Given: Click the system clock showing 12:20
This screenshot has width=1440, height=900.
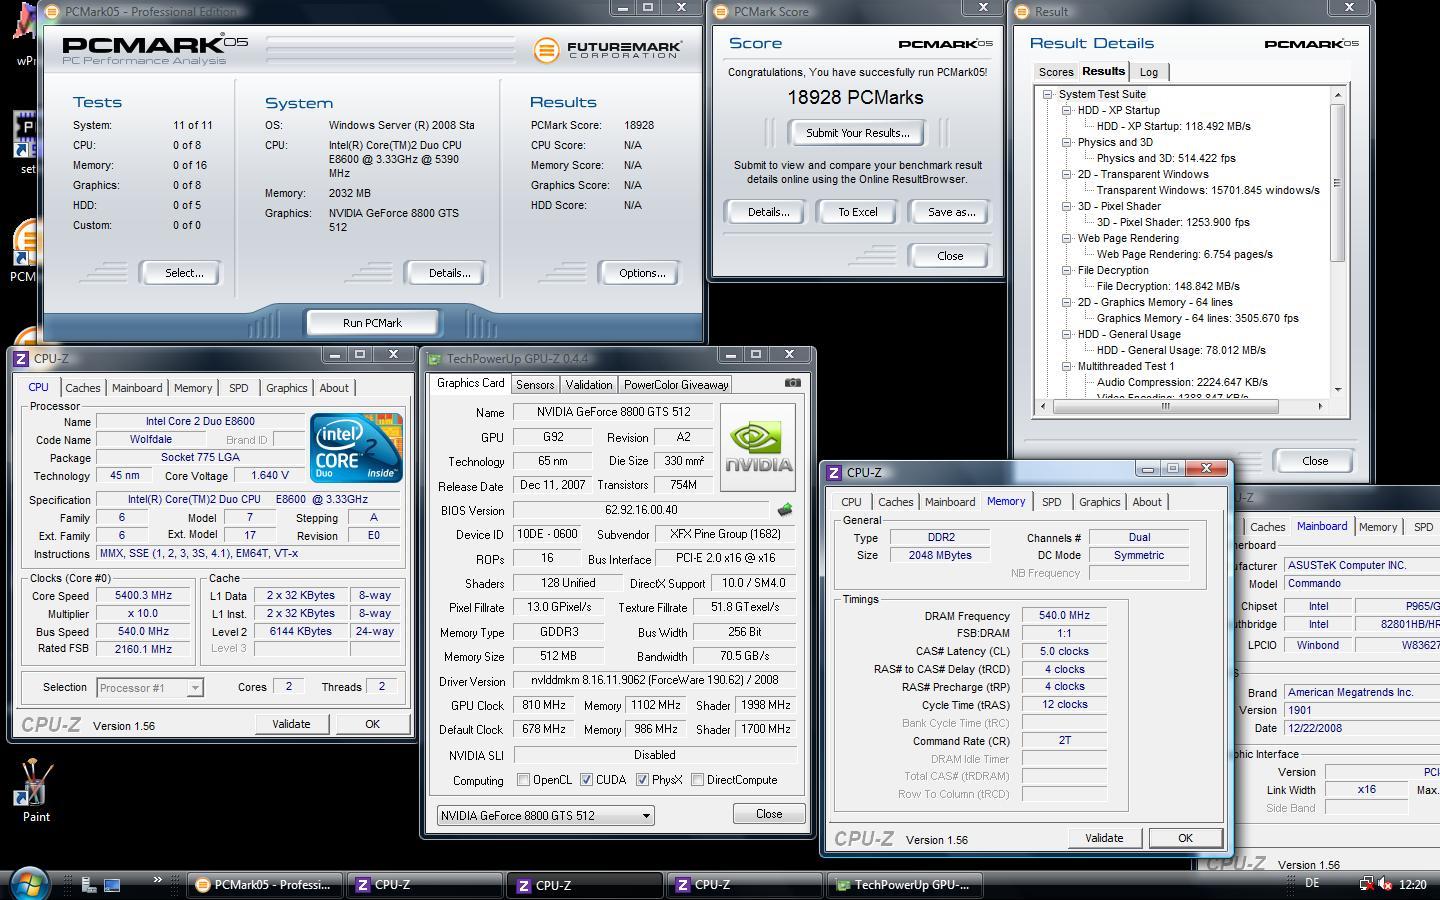Looking at the screenshot, I should coord(1413,884).
